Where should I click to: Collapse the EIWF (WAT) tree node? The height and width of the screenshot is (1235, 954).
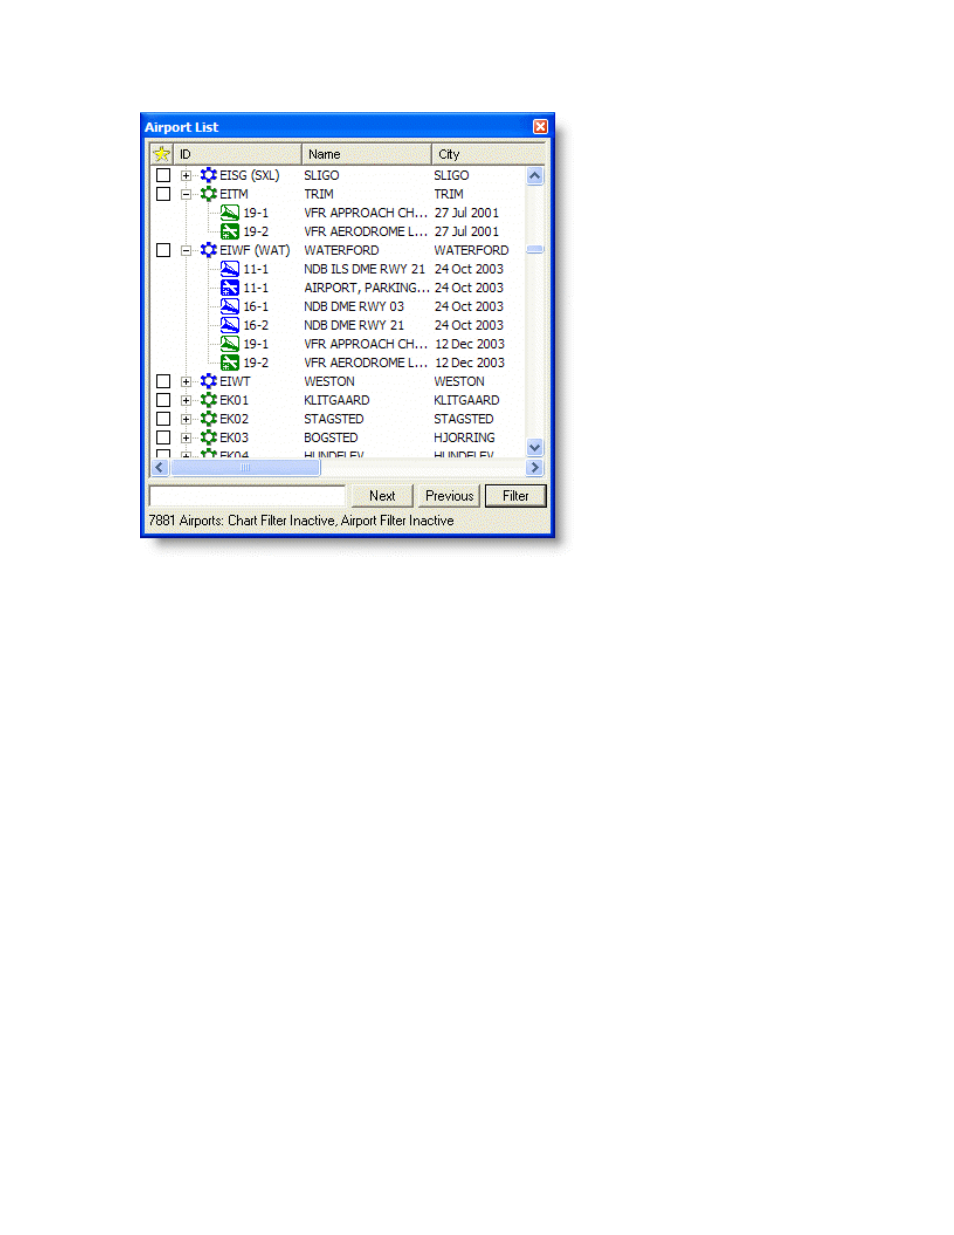[x=186, y=251]
